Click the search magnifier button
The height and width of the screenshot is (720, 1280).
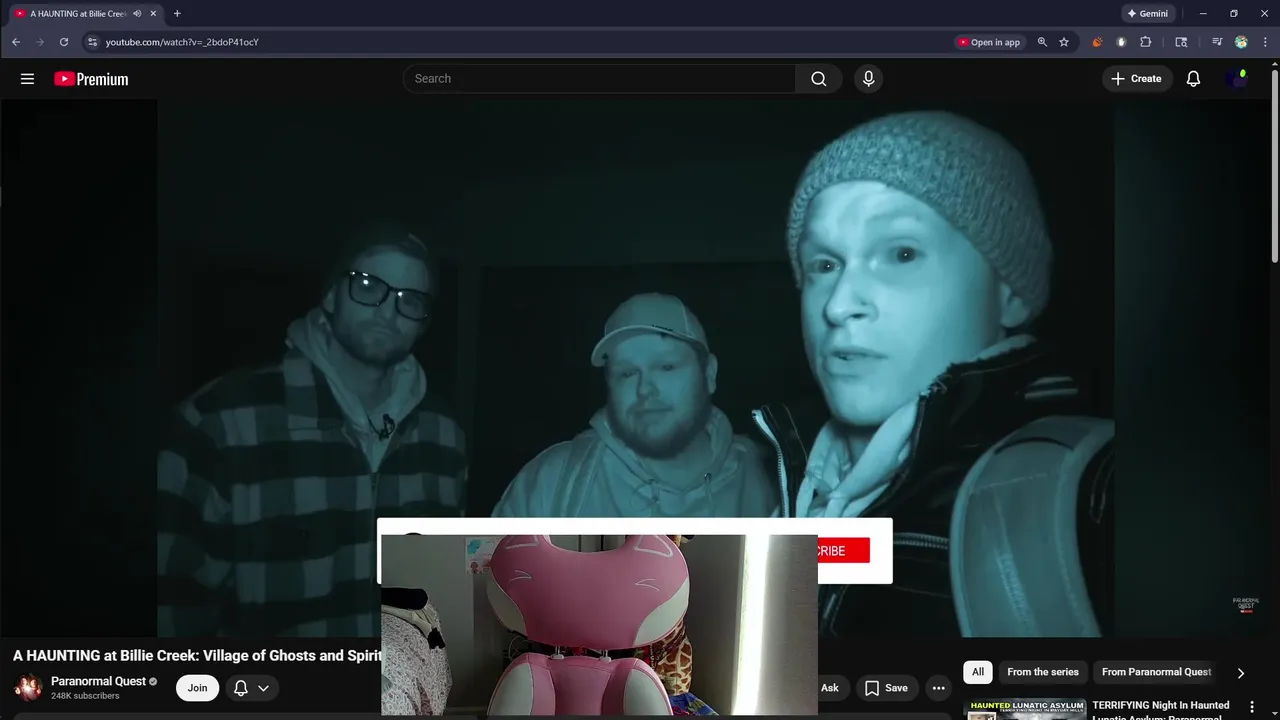819,79
